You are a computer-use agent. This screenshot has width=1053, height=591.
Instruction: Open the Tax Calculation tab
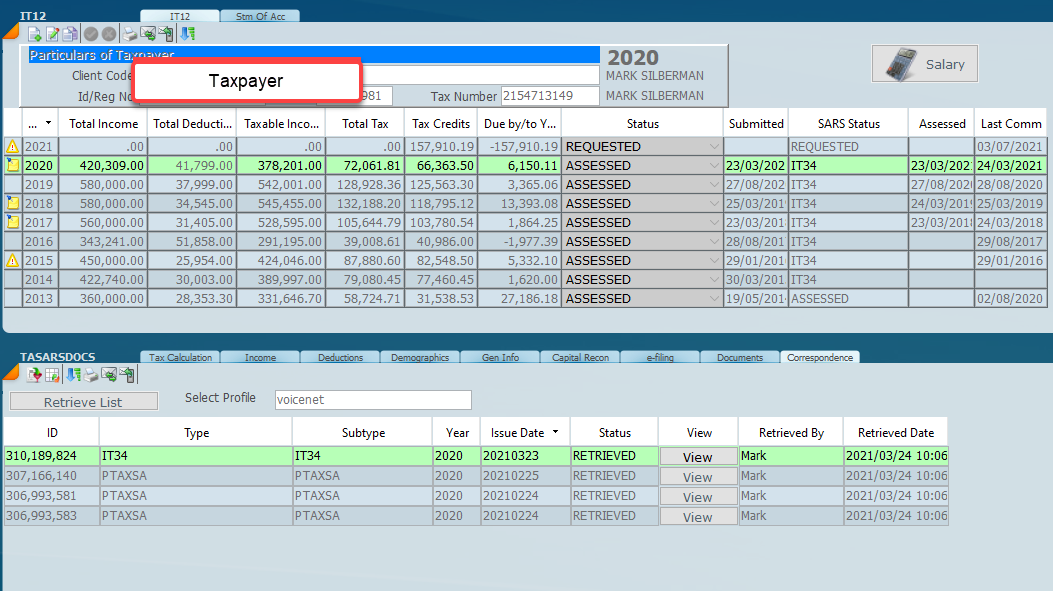180,357
